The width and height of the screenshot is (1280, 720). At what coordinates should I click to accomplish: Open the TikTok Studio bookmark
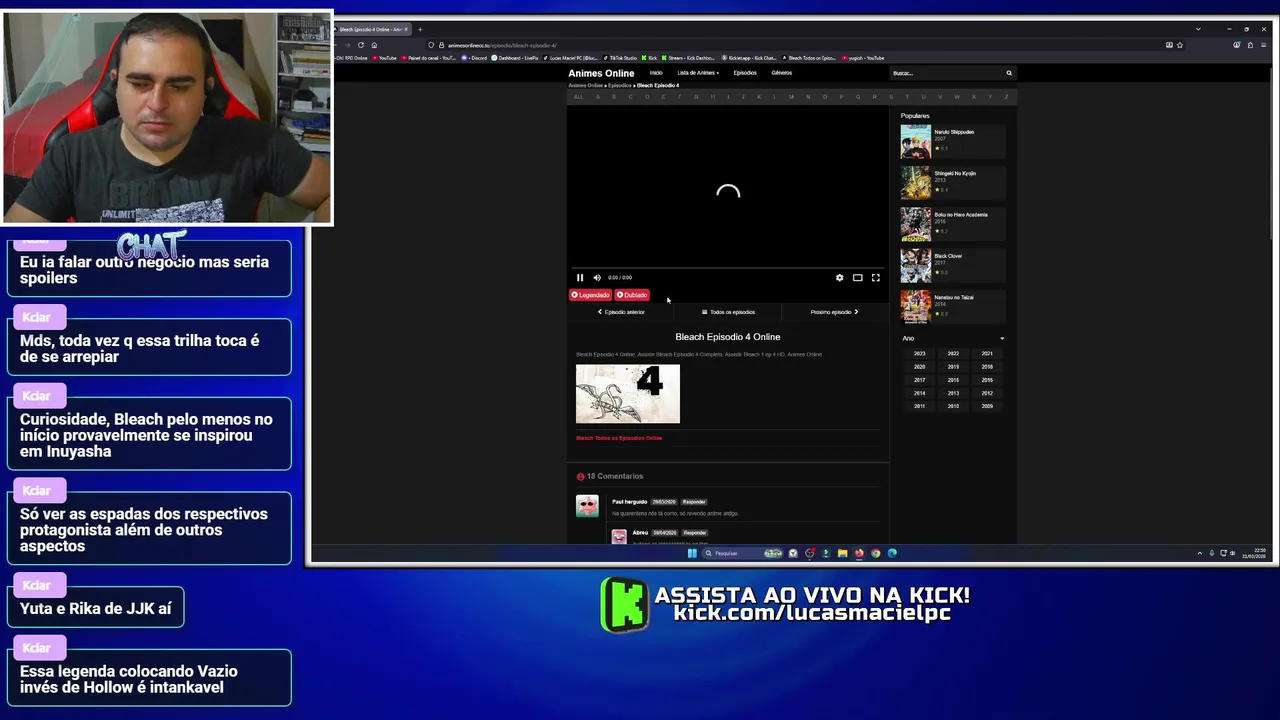tap(620, 58)
